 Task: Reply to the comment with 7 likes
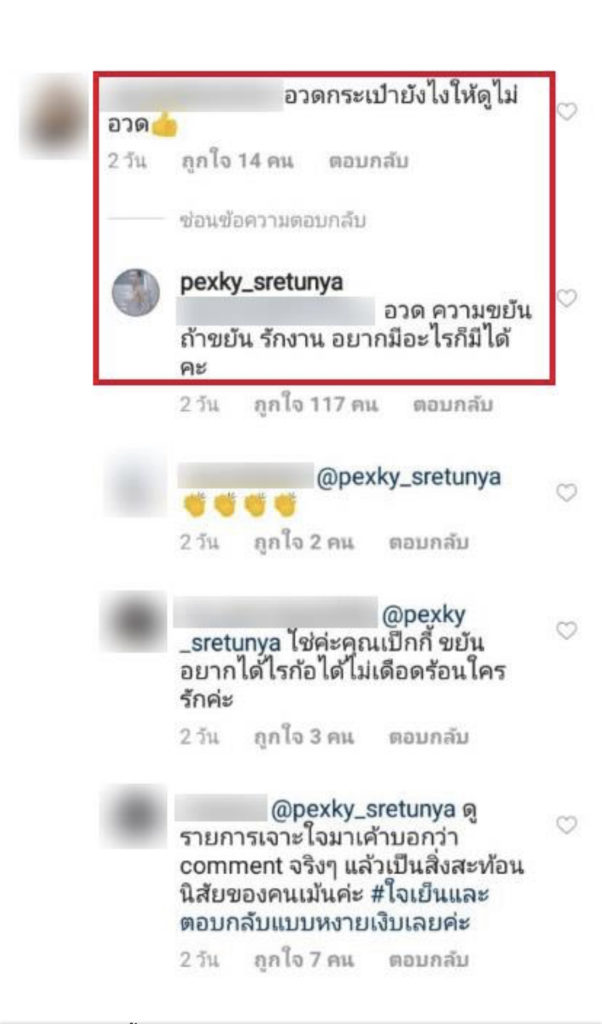[x=429, y=959]
